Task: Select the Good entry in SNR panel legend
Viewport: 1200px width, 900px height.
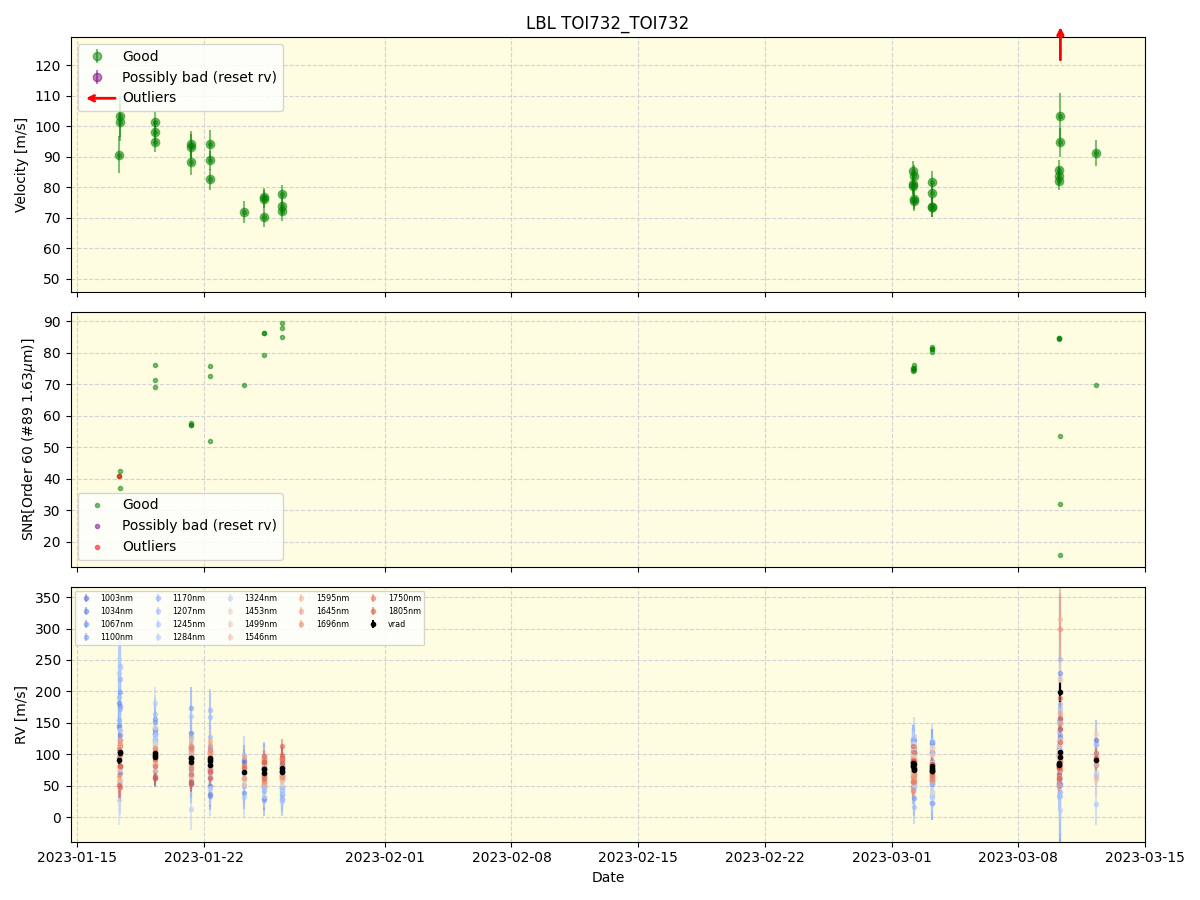Action: pos(140,504)
